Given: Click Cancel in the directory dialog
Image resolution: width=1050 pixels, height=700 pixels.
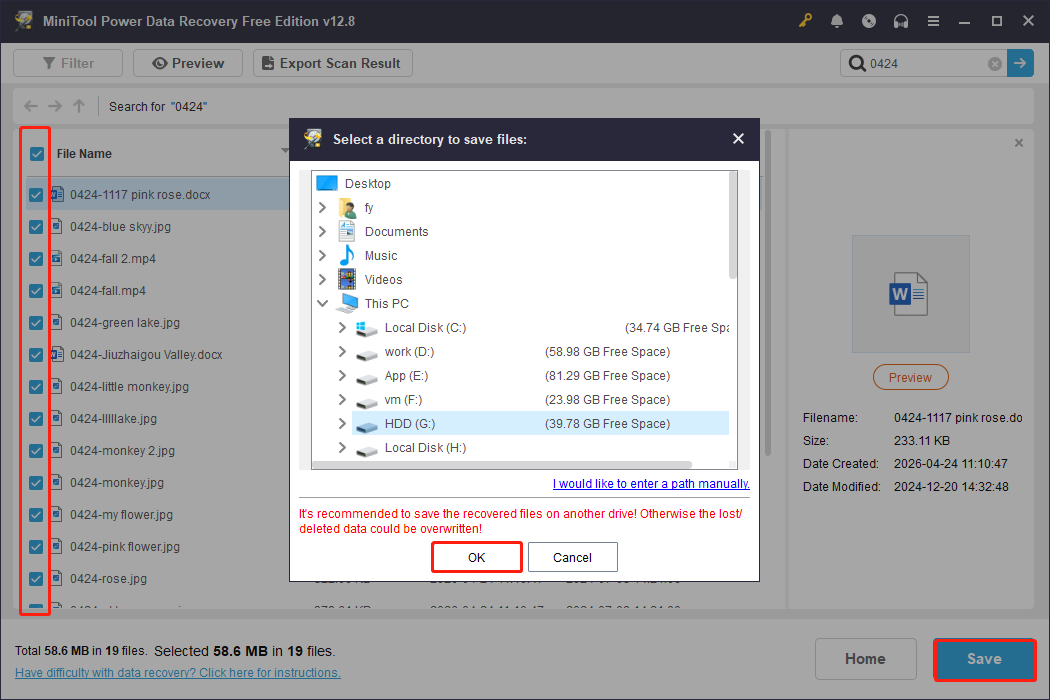Looking at the screenshot, I should [x=573, y=557].
